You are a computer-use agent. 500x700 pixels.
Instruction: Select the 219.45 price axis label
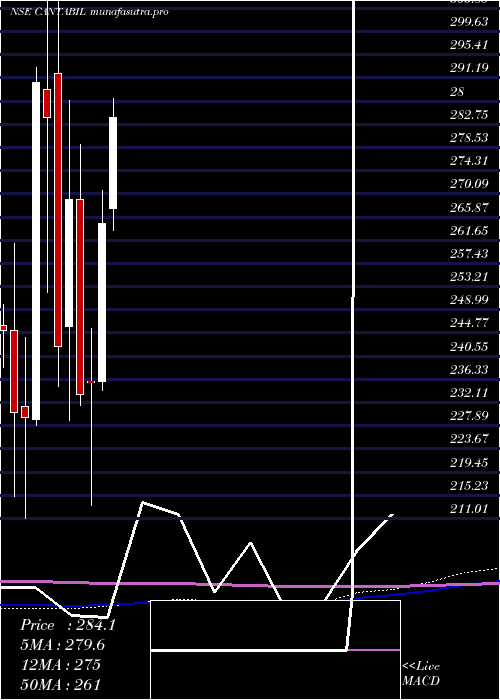coord(469,462)
